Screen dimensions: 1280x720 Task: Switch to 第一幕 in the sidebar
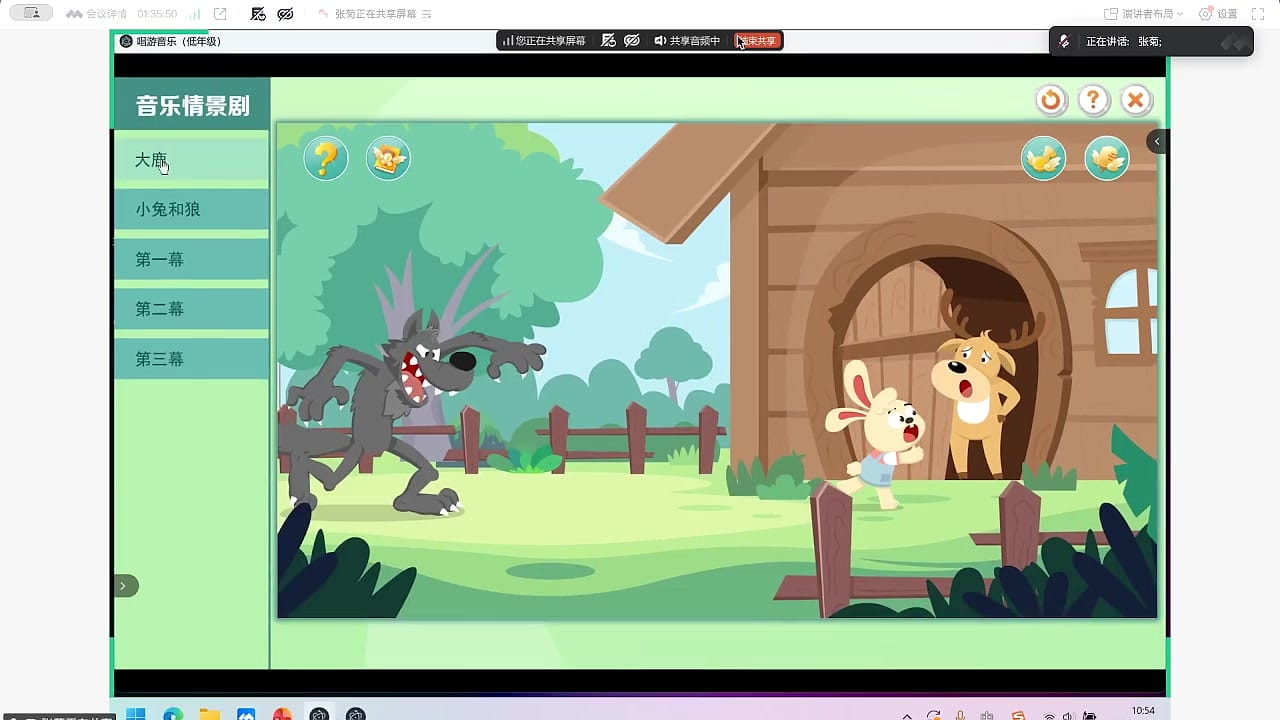click(191, 259)
